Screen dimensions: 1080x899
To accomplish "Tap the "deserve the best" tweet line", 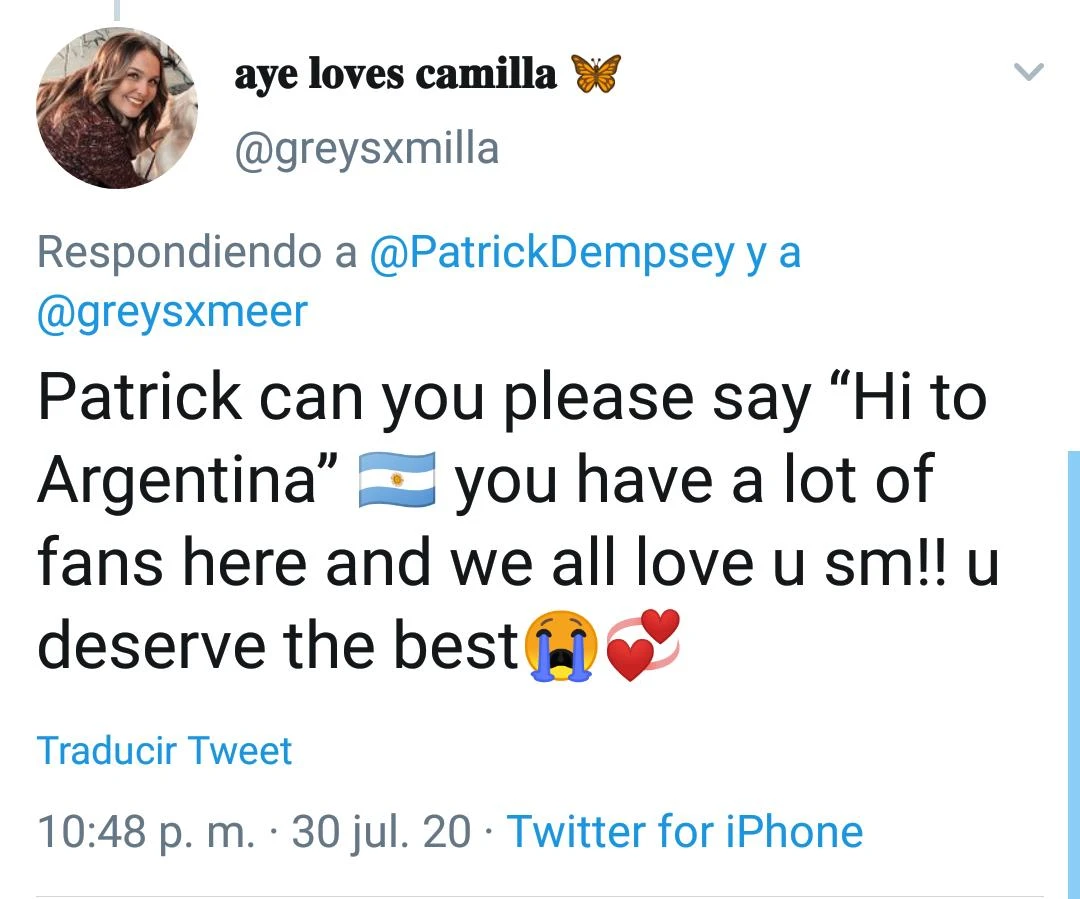I will coord(277,647).
